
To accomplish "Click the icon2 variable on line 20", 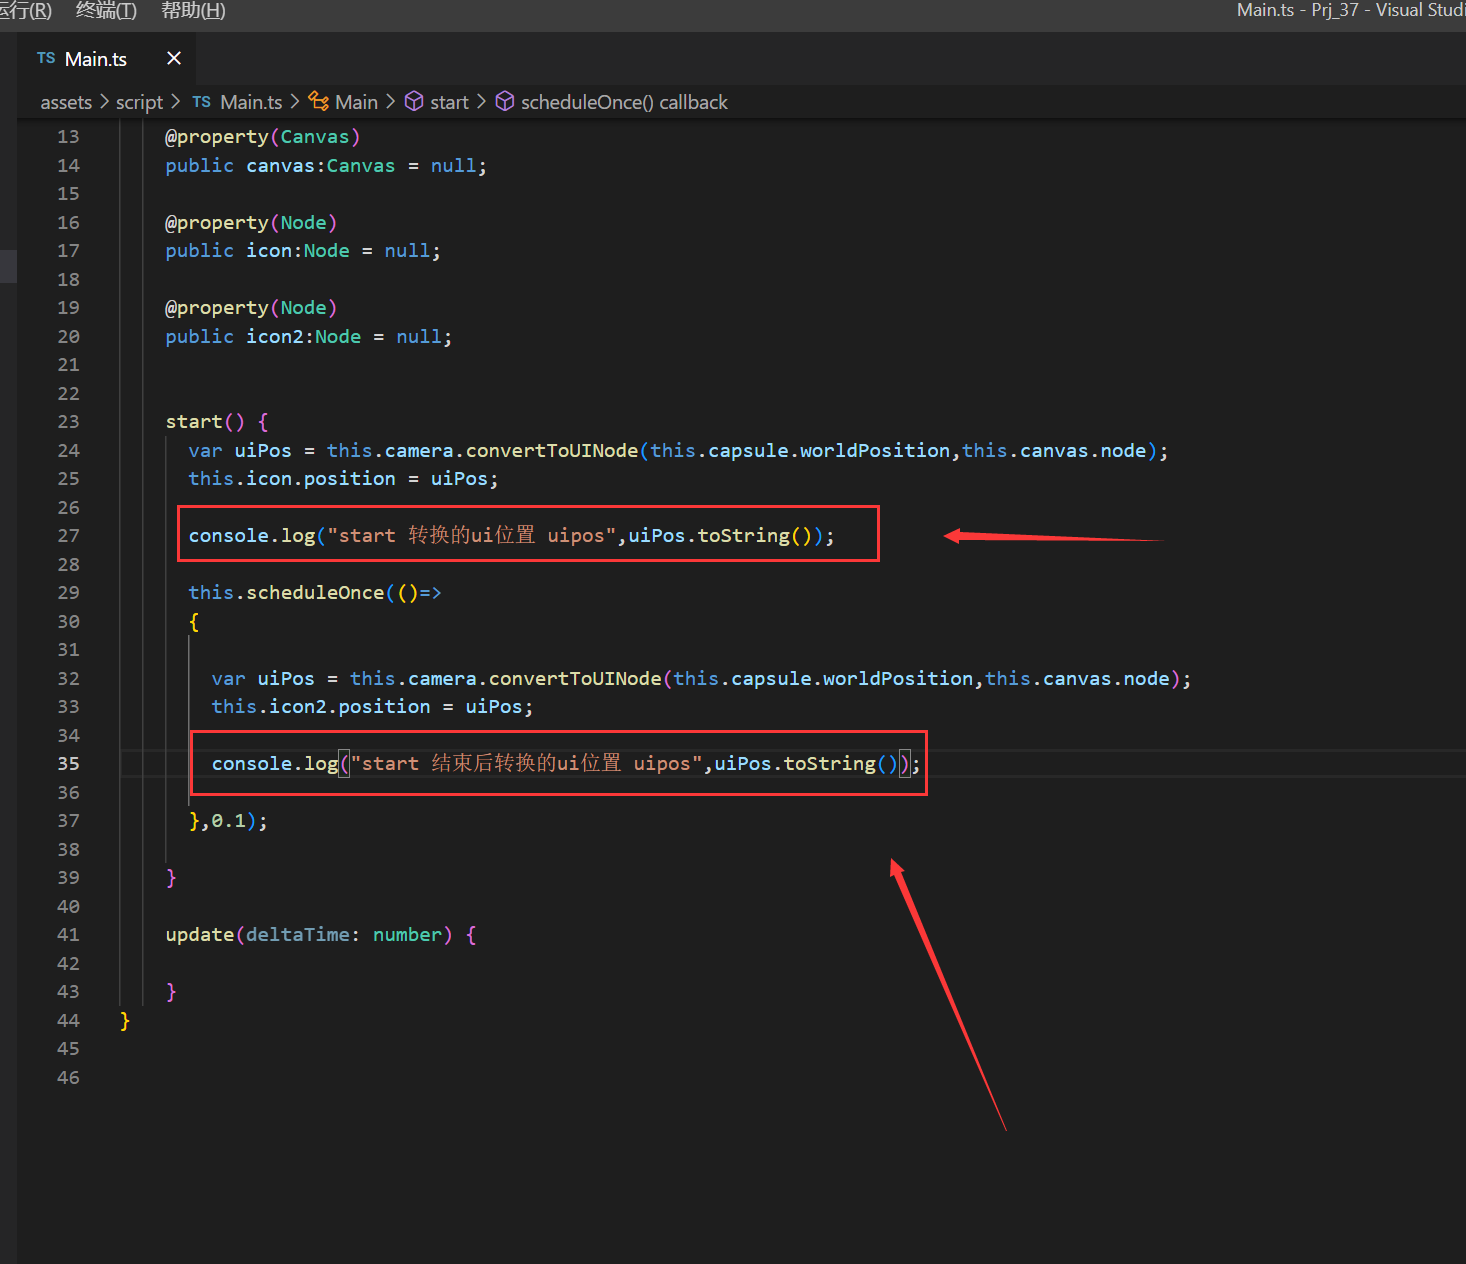I will point(274,337).
